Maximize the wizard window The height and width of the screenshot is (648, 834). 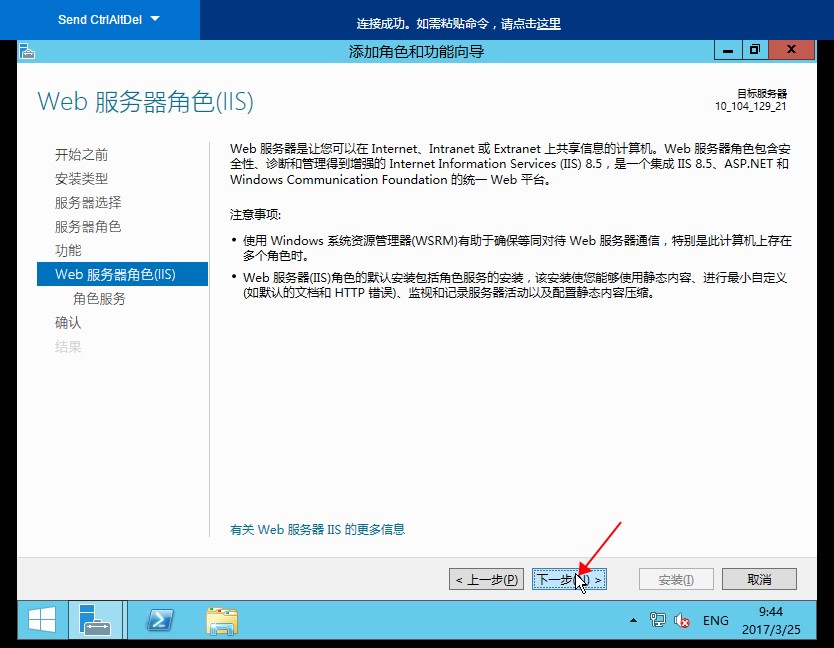755,51
